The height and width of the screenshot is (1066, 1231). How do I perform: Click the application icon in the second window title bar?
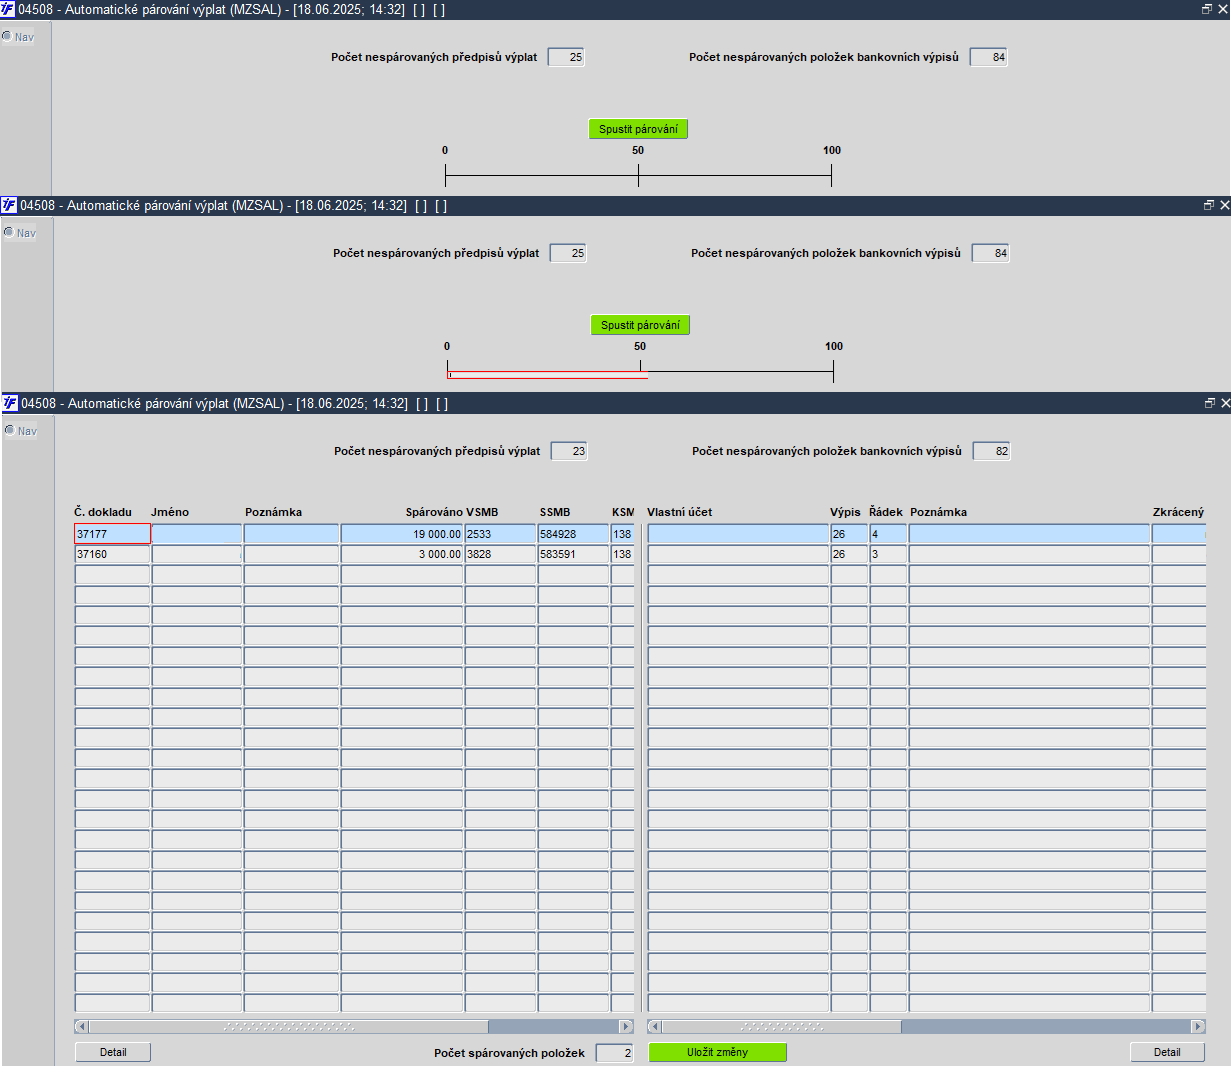pyautogui.click(x=9, y=205)
